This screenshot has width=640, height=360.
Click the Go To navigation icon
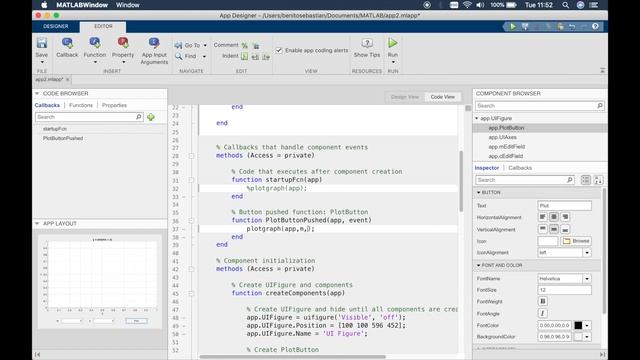click(x=178, y=45)
